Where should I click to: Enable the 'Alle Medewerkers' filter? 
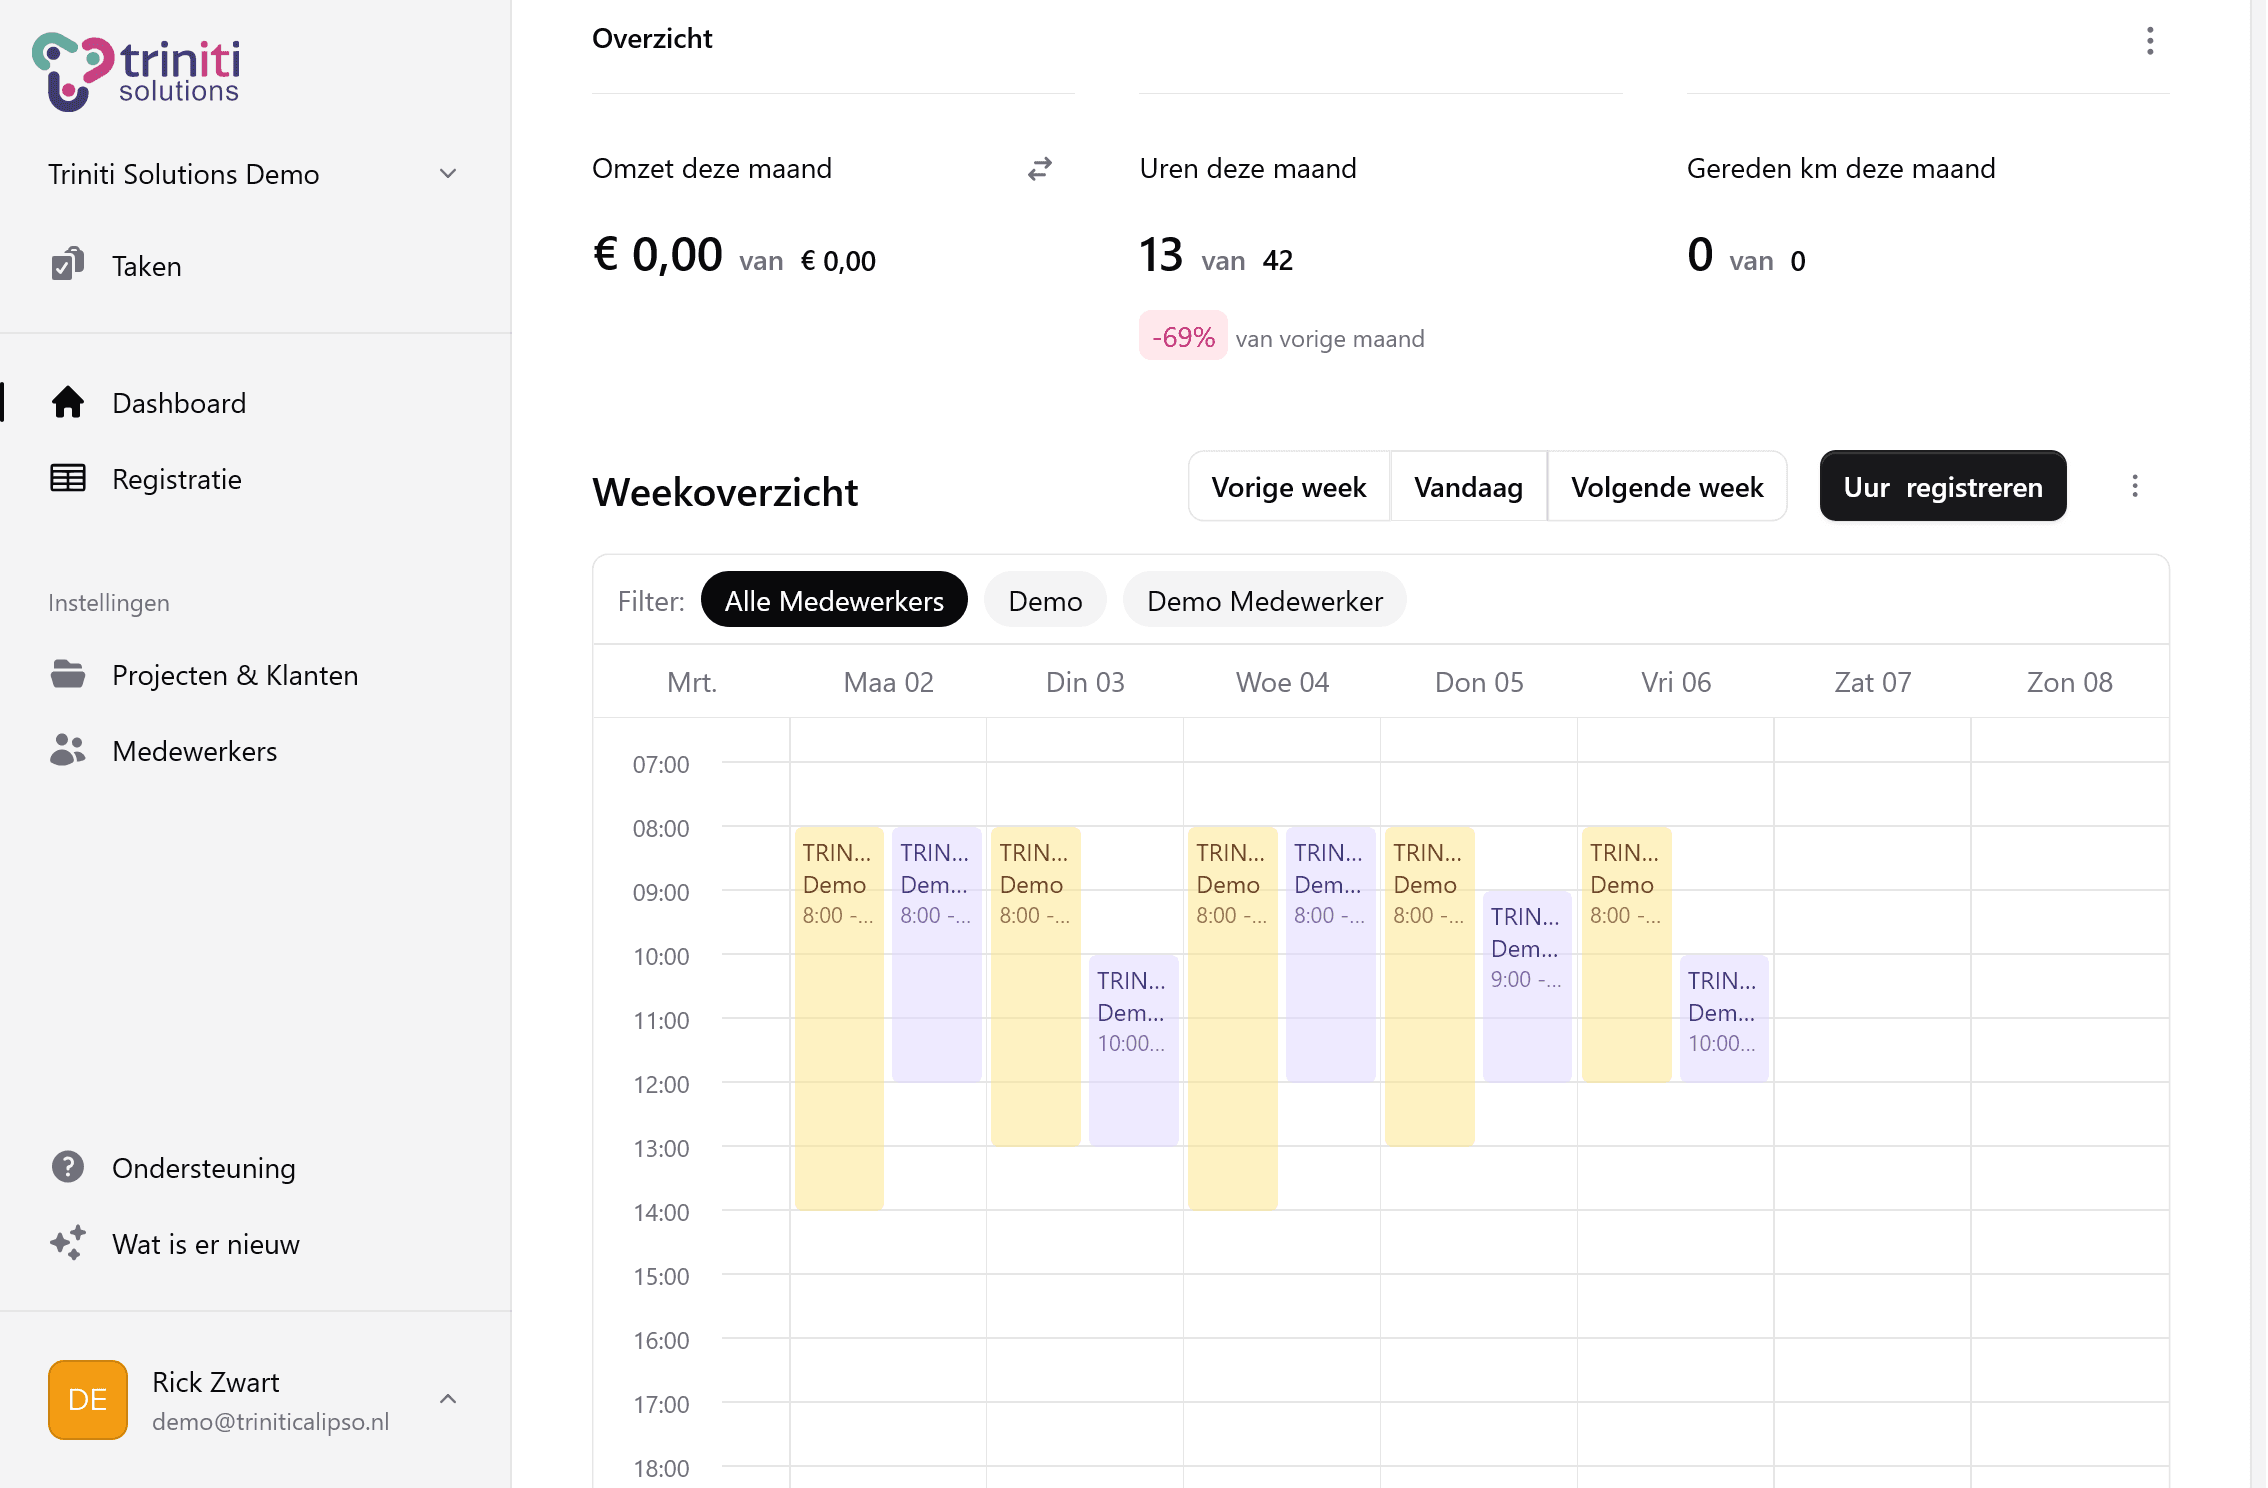[834, 599]
